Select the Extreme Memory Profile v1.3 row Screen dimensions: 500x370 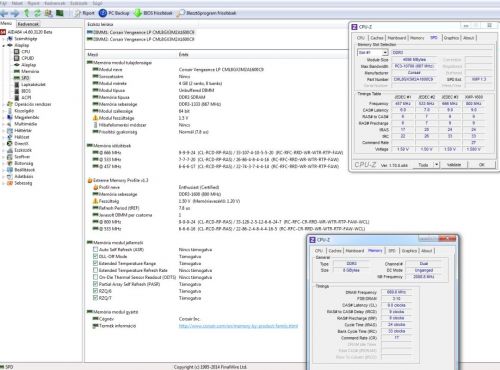[118, 180]
